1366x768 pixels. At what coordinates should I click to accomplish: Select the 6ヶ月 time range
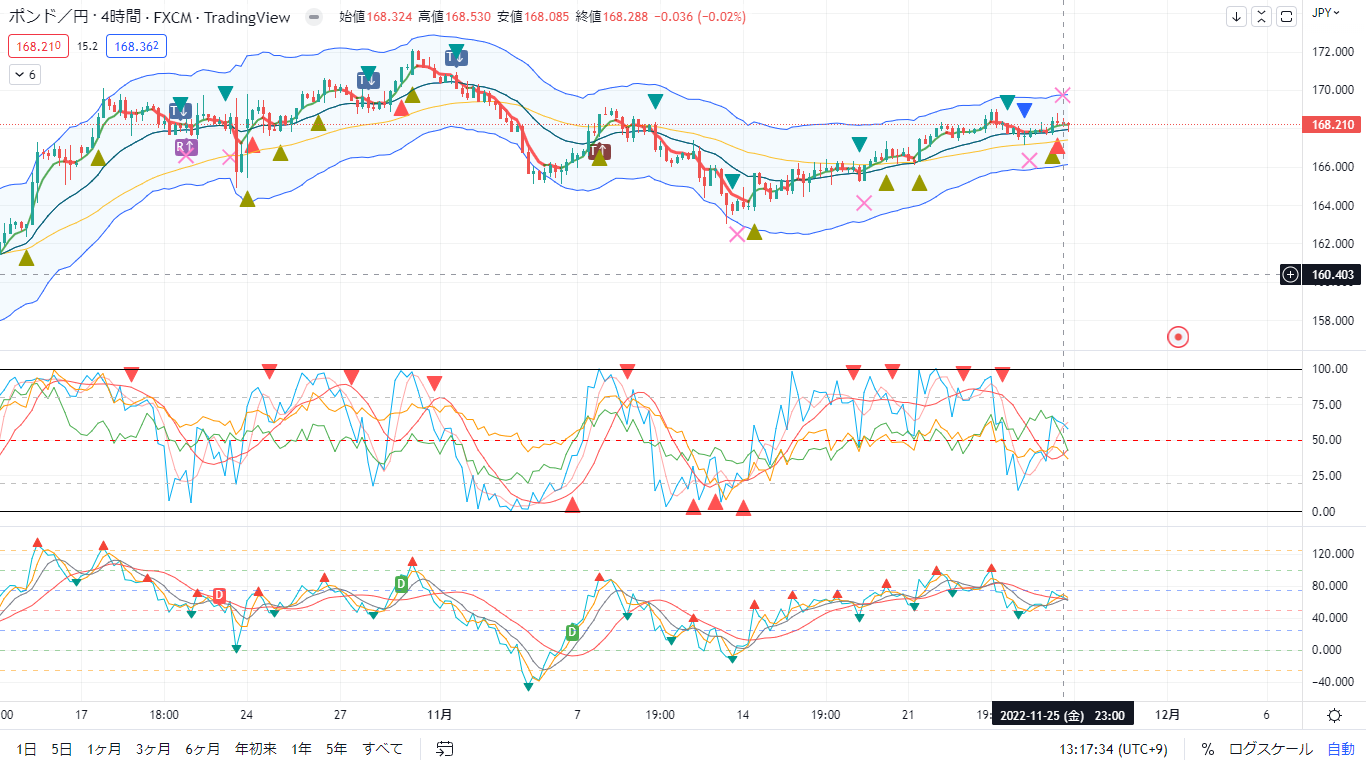(203, 748)
